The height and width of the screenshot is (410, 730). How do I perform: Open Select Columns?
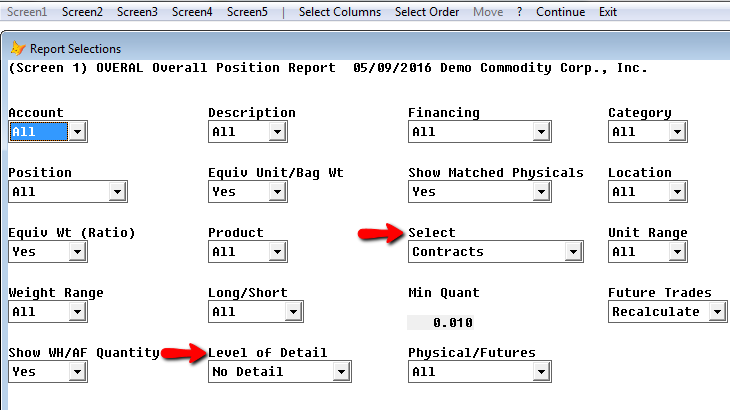click(x=339, y=12)
